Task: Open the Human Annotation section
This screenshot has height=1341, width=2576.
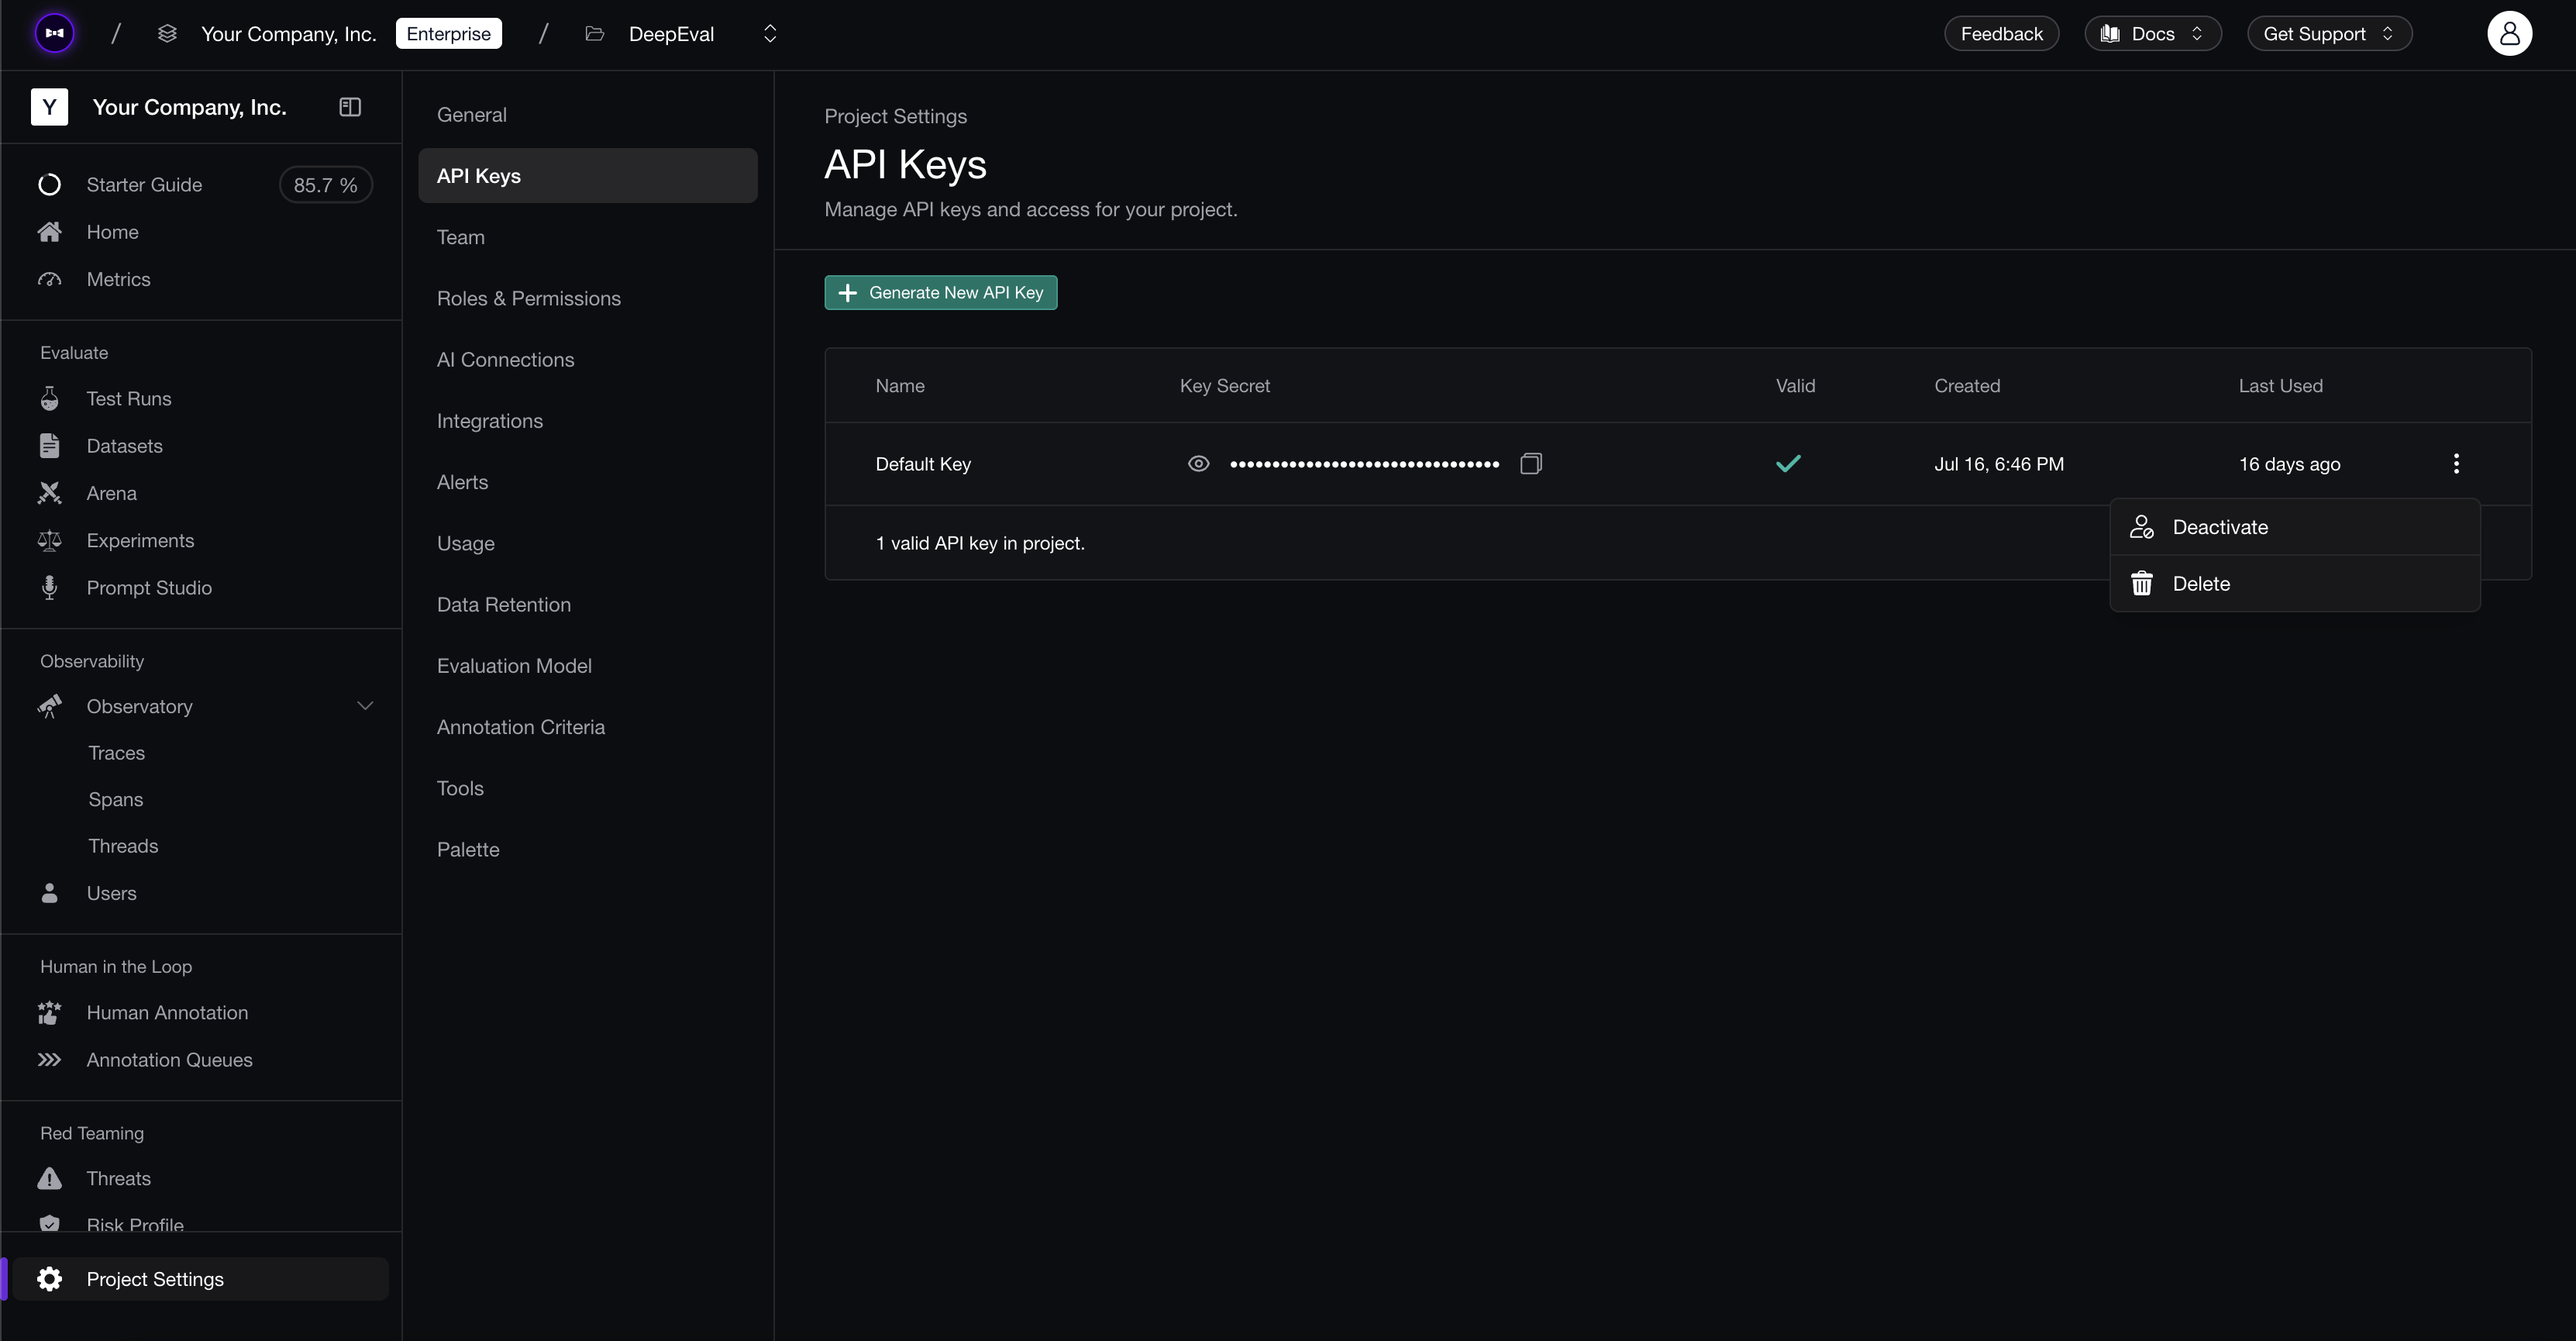Action: (x=167, y=1013)
